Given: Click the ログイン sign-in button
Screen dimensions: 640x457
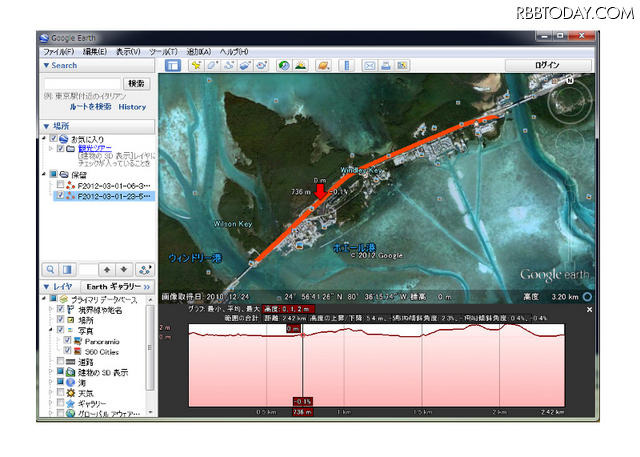Looking at the screenshot, I should 548,65.
